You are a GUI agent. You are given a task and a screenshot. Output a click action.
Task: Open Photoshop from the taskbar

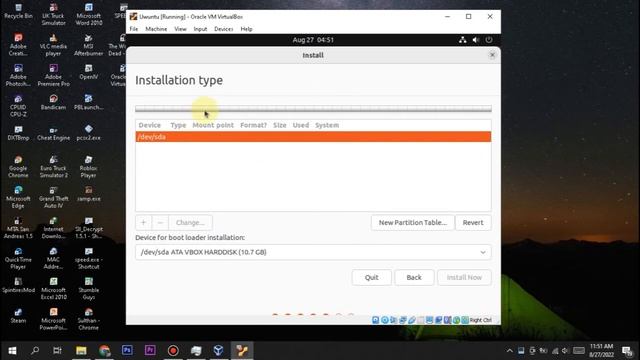(x=127, y=351)
